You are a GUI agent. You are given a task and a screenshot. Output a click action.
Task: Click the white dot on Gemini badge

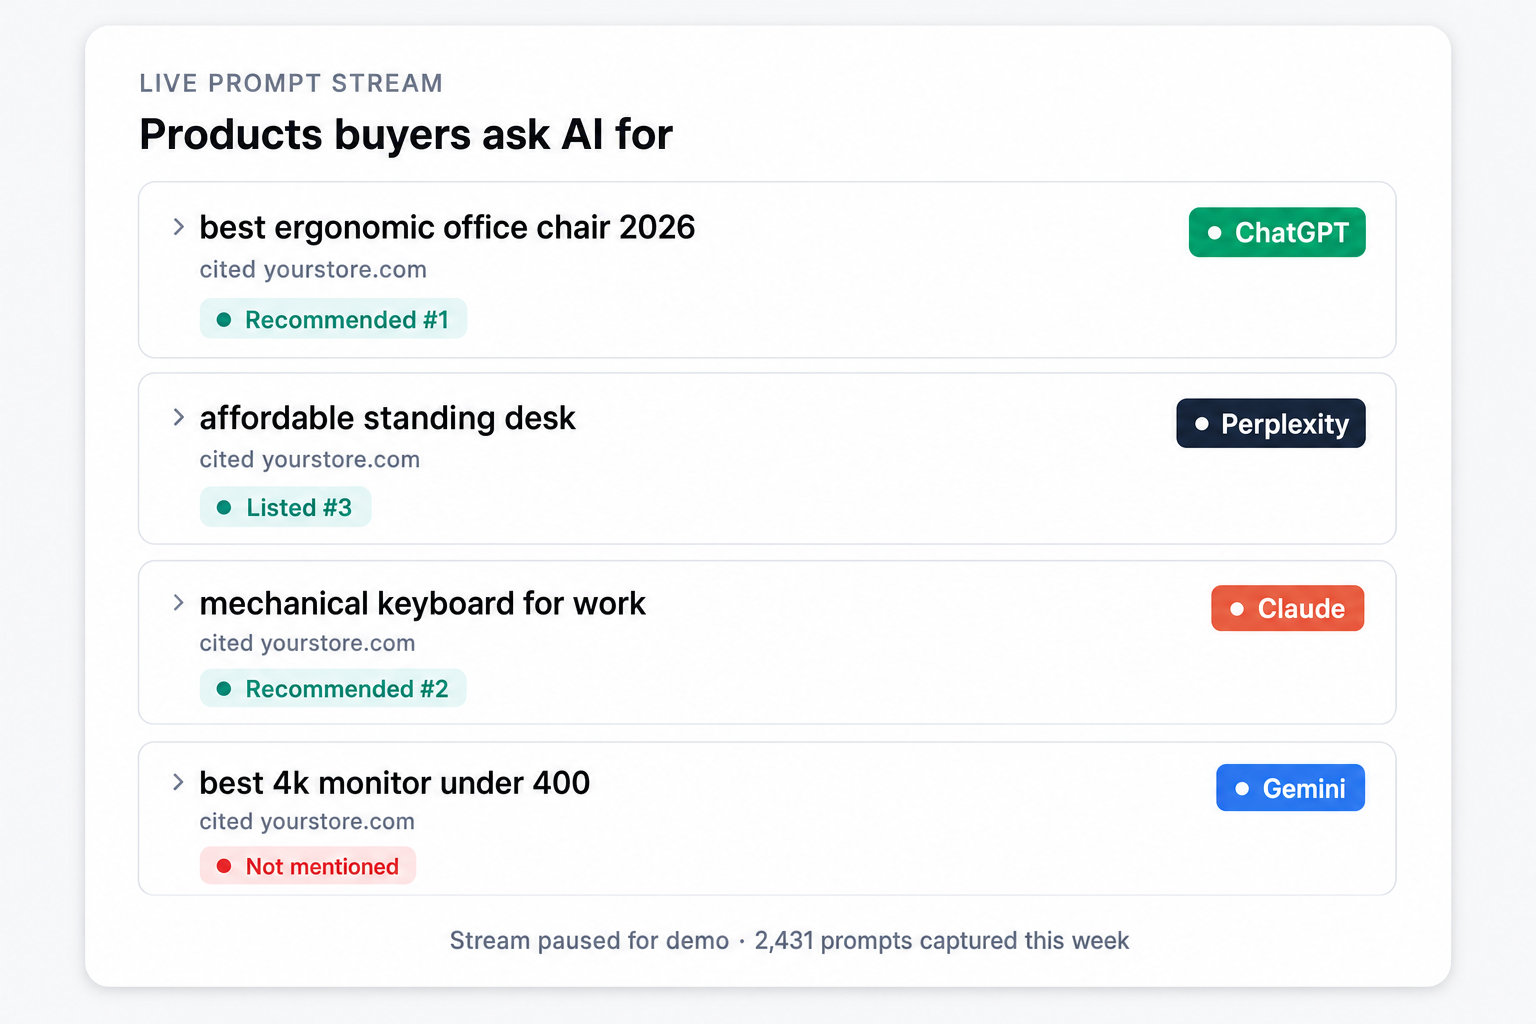tap(1242, 789)
